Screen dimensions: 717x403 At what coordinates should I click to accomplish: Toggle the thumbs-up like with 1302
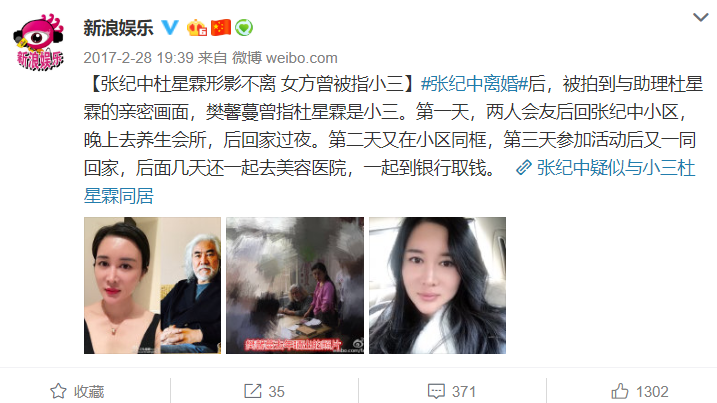pos(640,391)
